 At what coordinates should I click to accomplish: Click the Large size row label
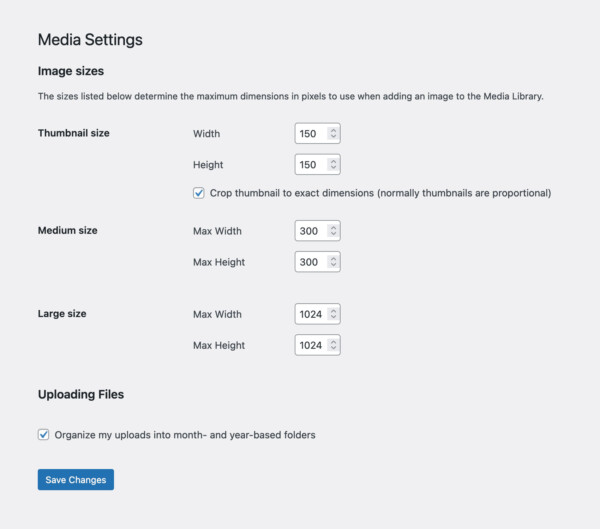pos(62,314)
